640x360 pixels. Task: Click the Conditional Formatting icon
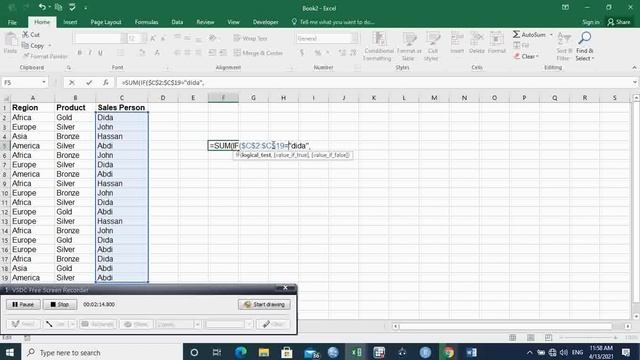[x=379, y=40]
